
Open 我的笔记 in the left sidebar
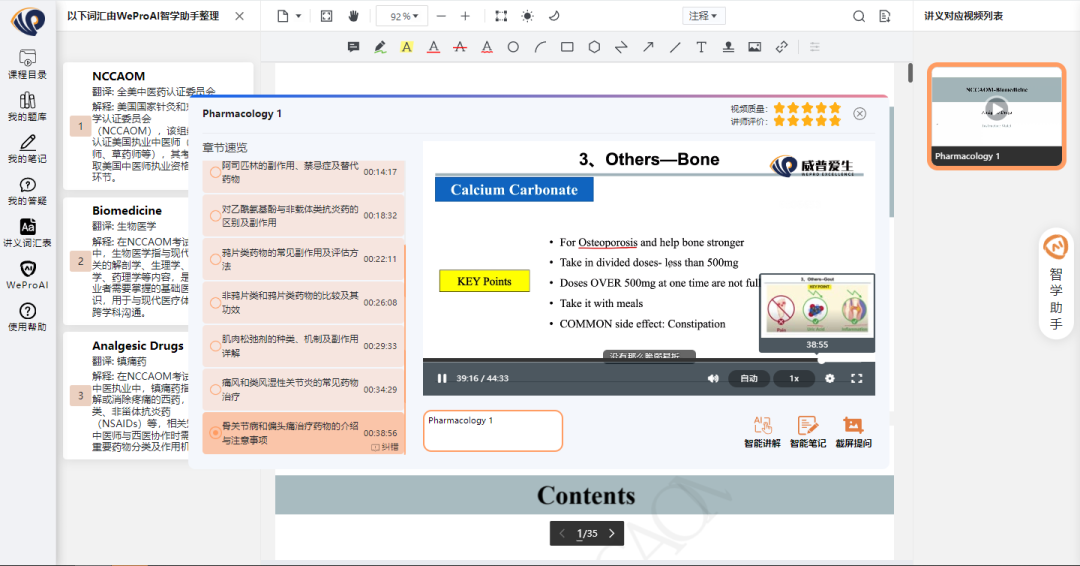(x=27, y=148)
